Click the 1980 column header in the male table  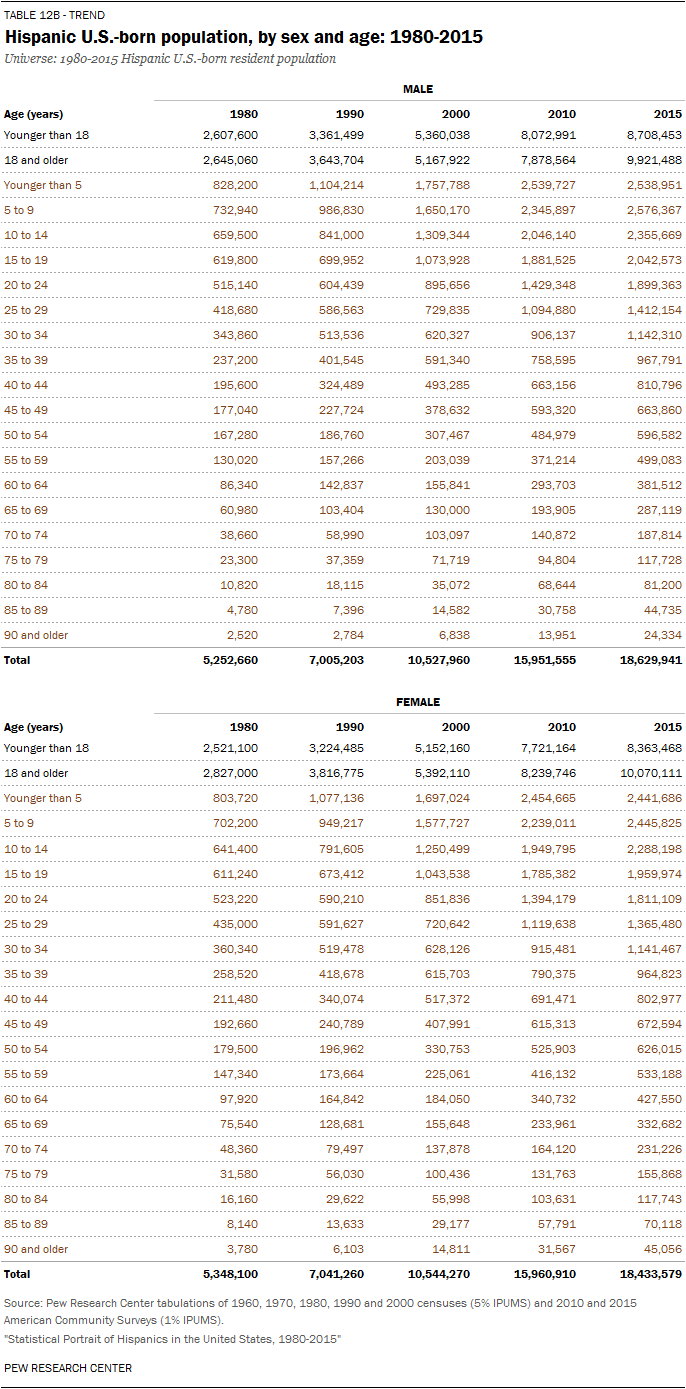click(244, 114)
